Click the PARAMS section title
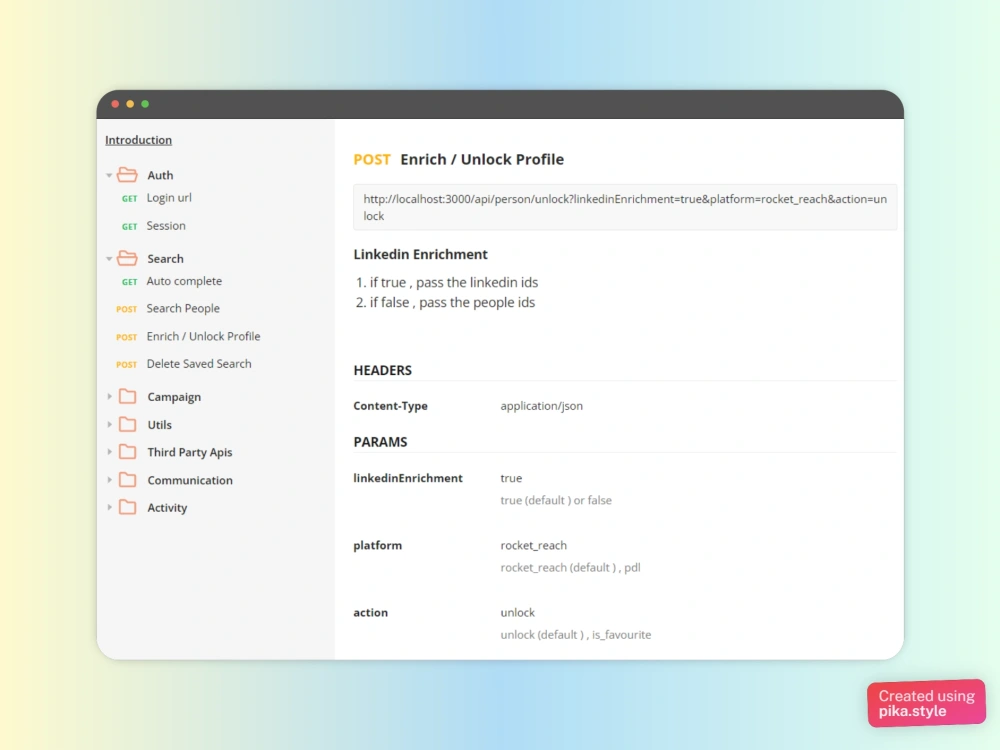Screen dimensions: 1000x750 tap(380, 442)
